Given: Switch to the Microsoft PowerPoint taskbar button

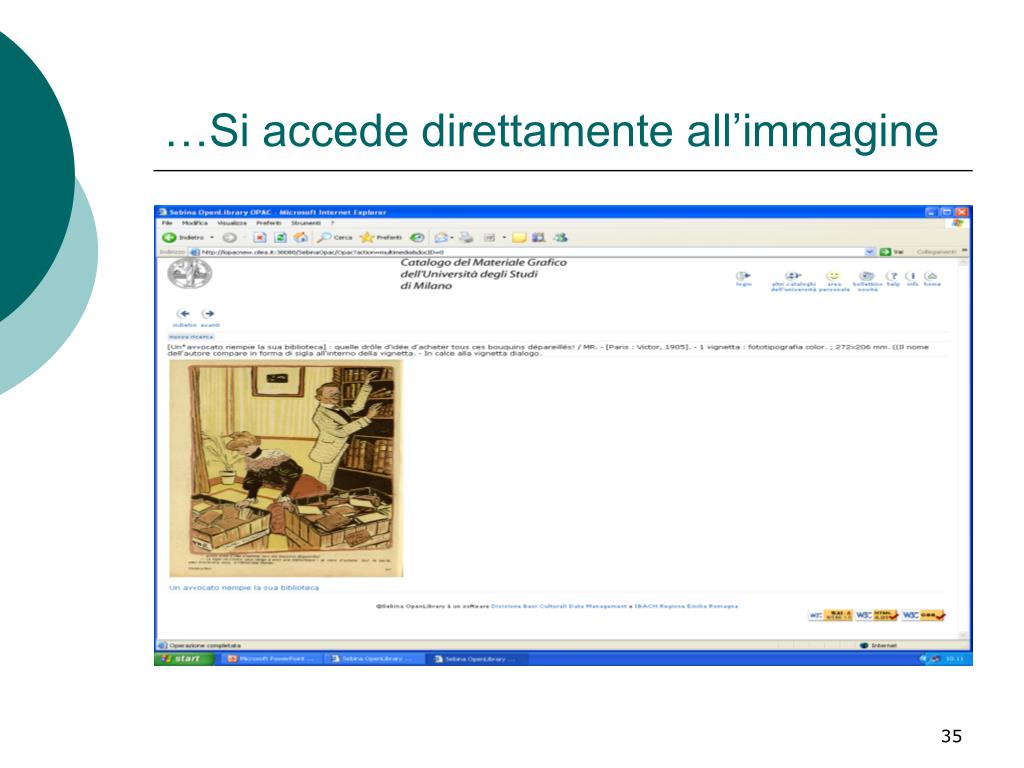Looking at the screenshot, I should pyautogui.click(x=272, y=659).
